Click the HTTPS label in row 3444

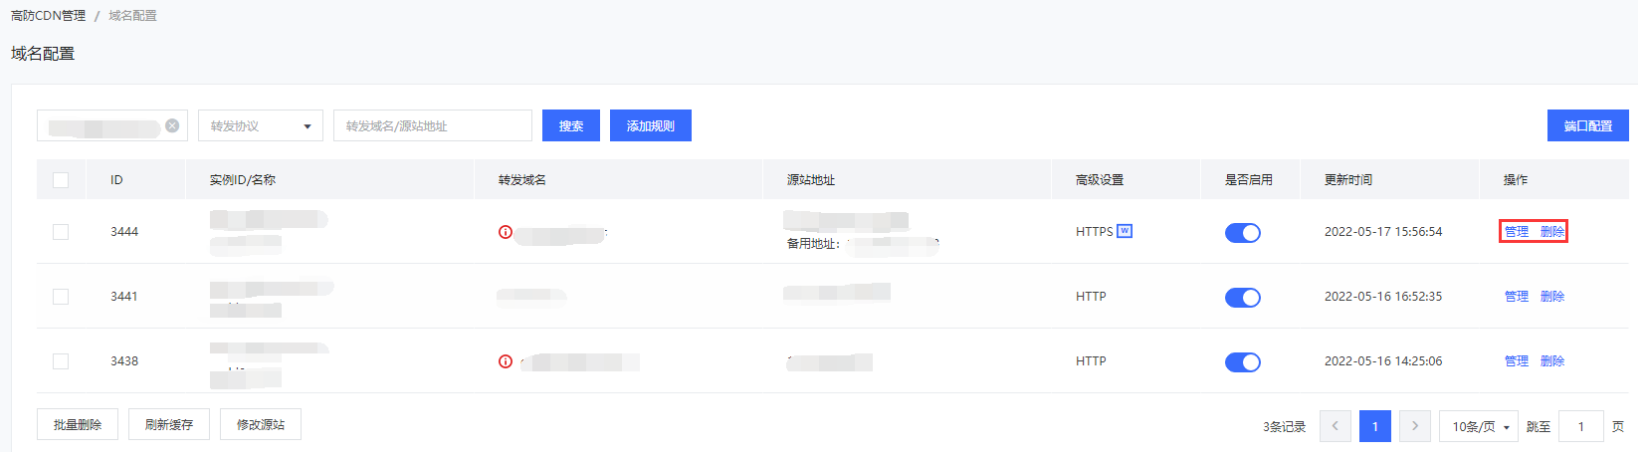pyautogui.click(x=1094, y=232)
